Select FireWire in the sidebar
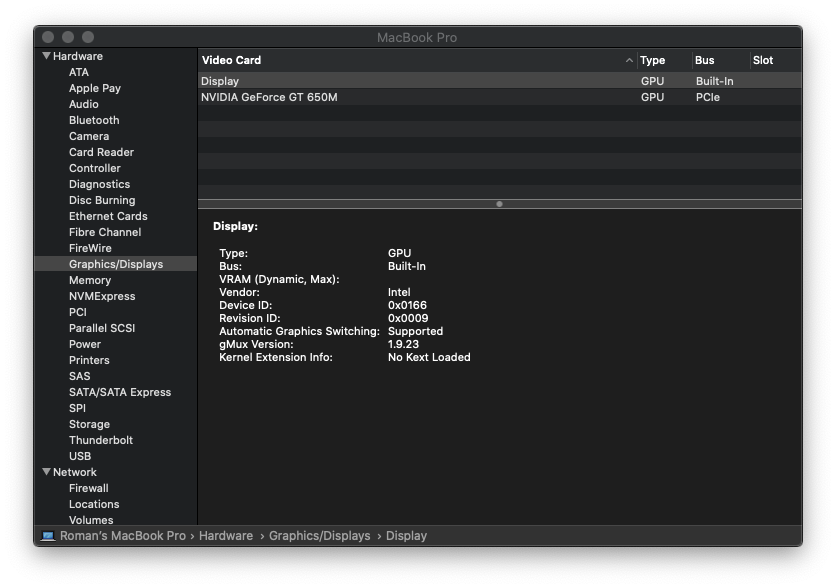This screenshot has height=588, width=836. click(x=90, y=248)
